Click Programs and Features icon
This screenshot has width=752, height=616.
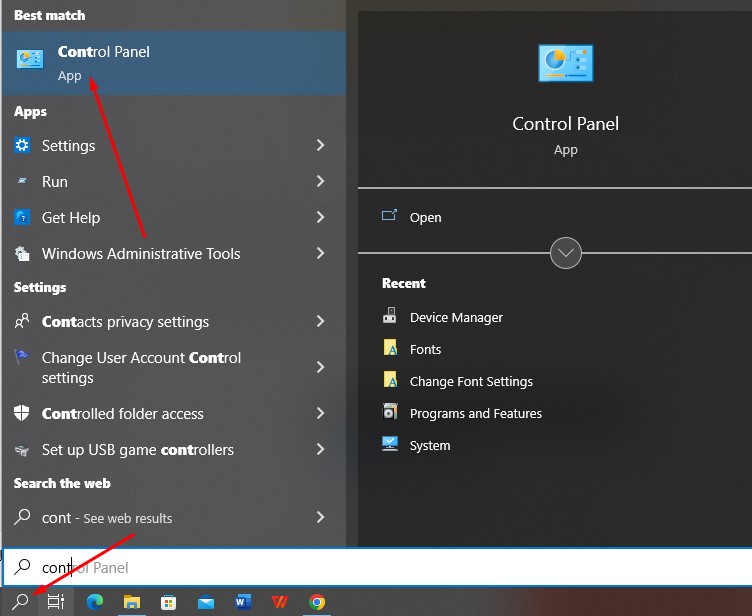(x=390, y=411)
